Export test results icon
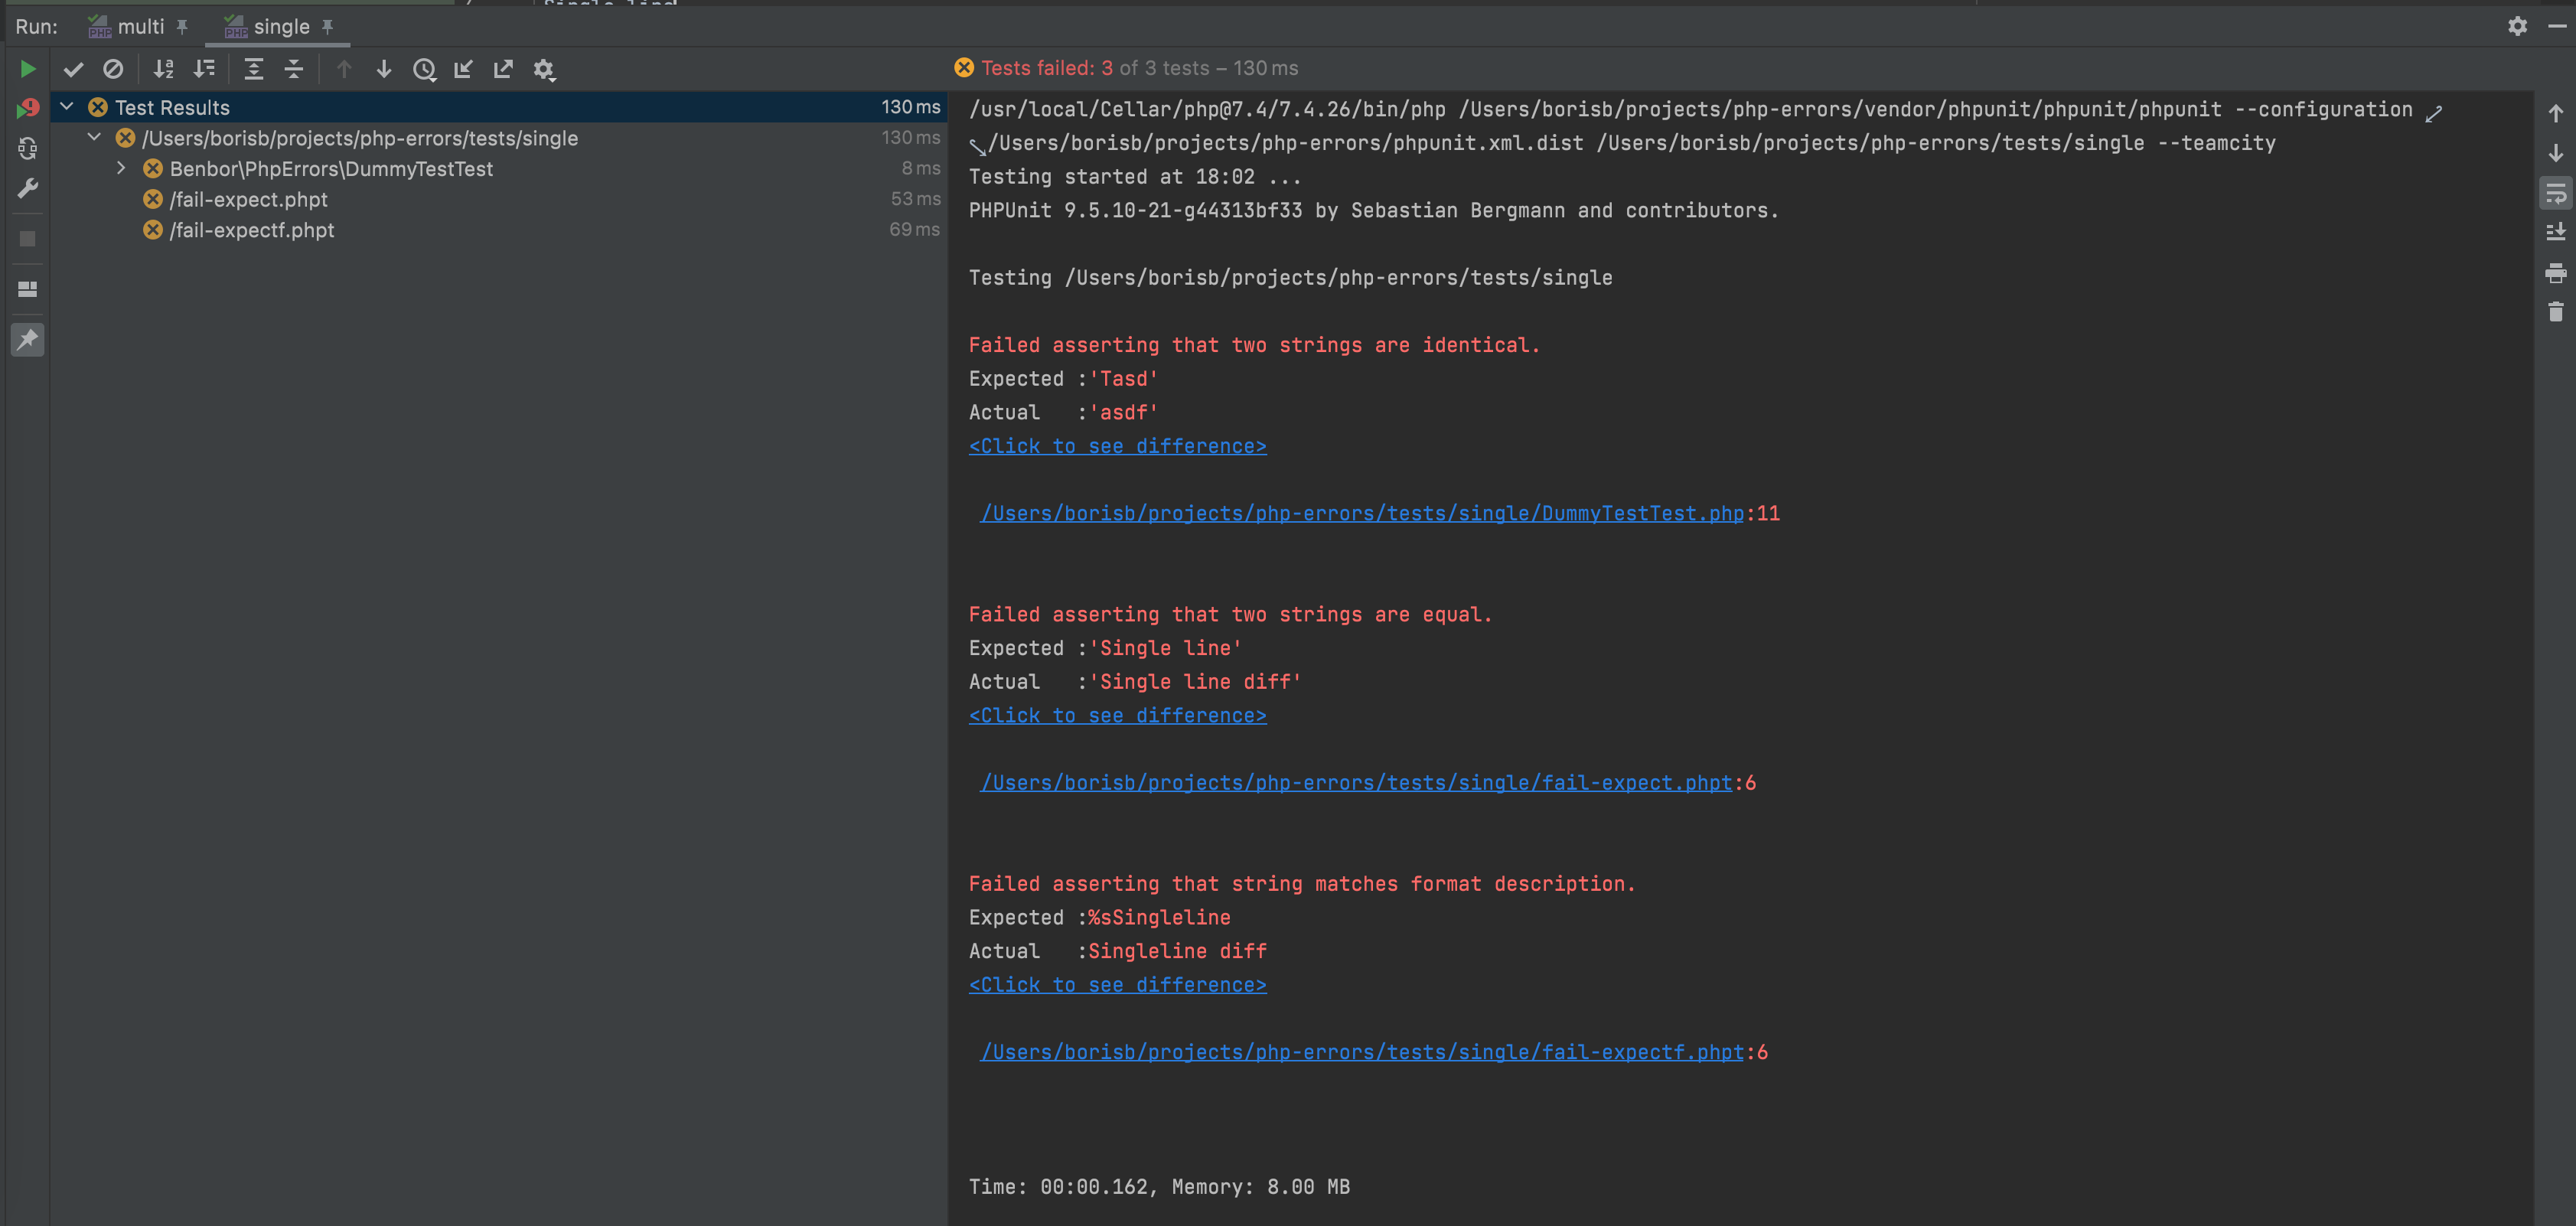This screenshot has width=2576, height=1226. [x=503, y=69]
